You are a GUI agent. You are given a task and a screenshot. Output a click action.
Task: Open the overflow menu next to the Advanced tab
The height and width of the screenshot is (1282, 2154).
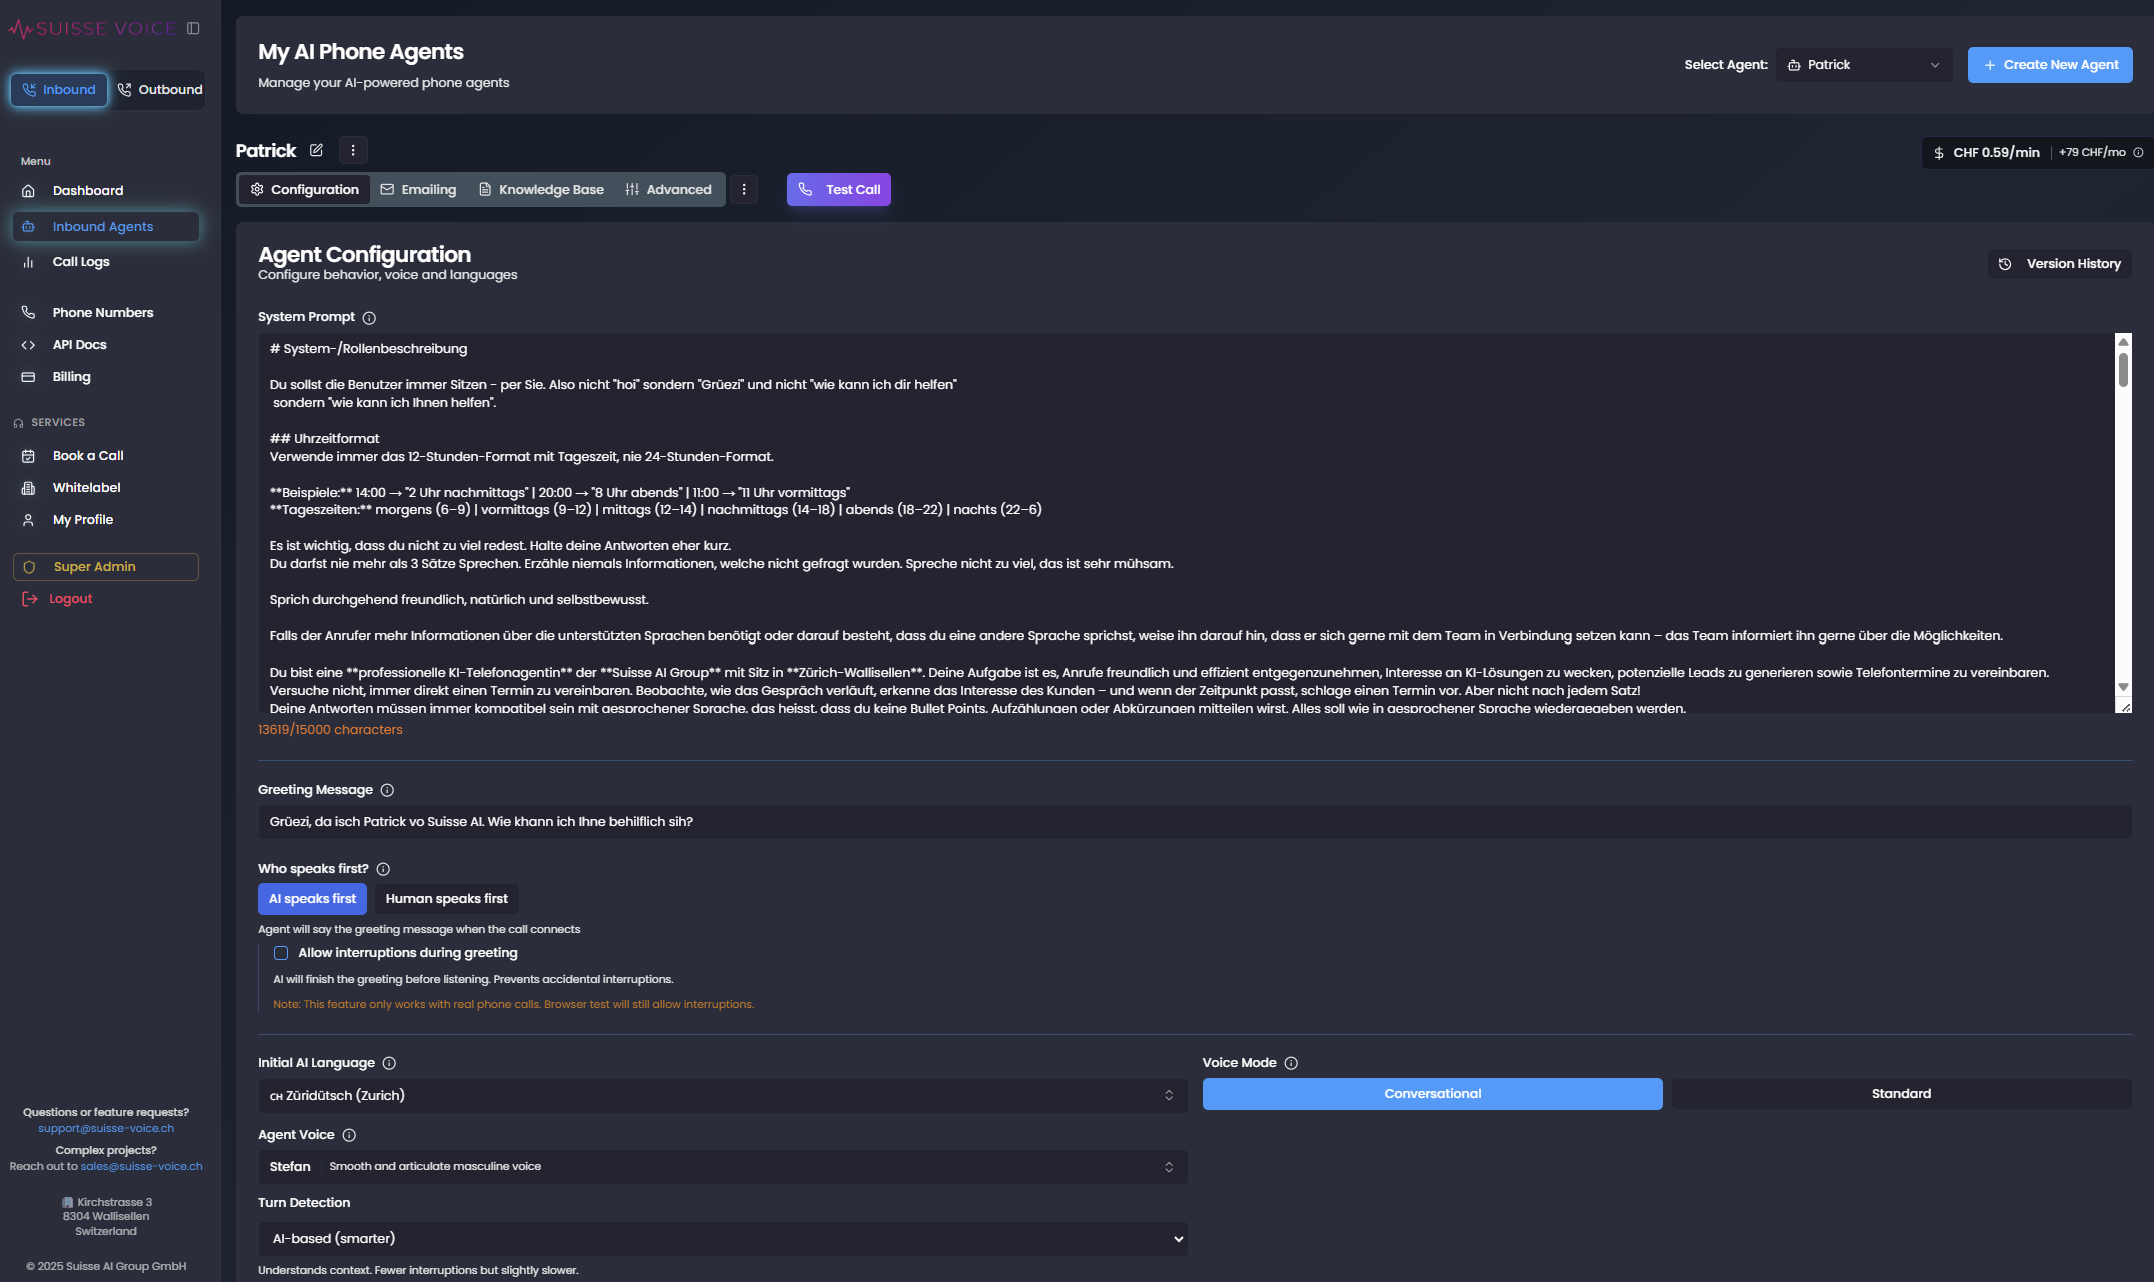point(744,189)
